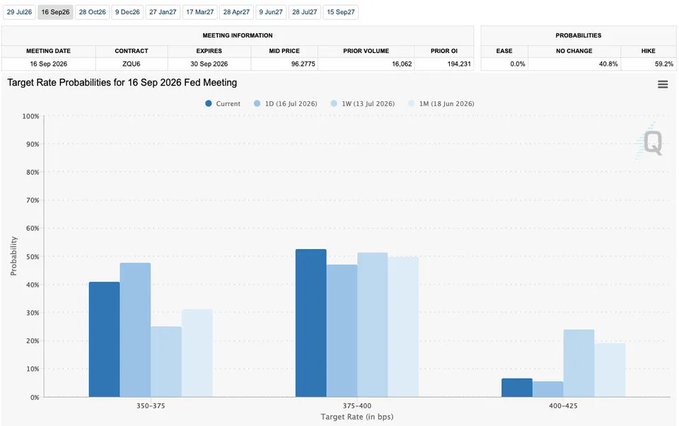Click the 1W bar in 350-375 group

[166, 361]
